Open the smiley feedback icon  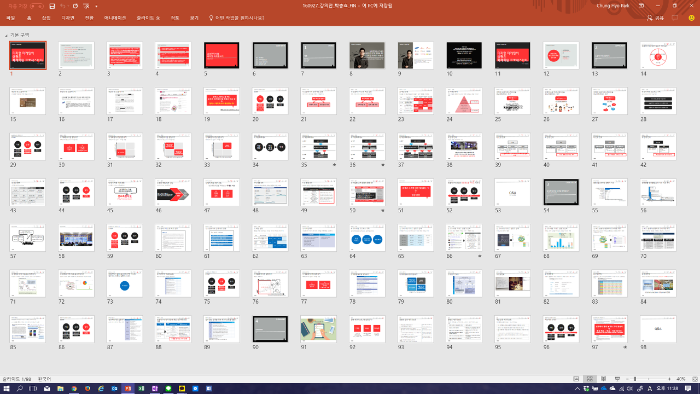692,18
